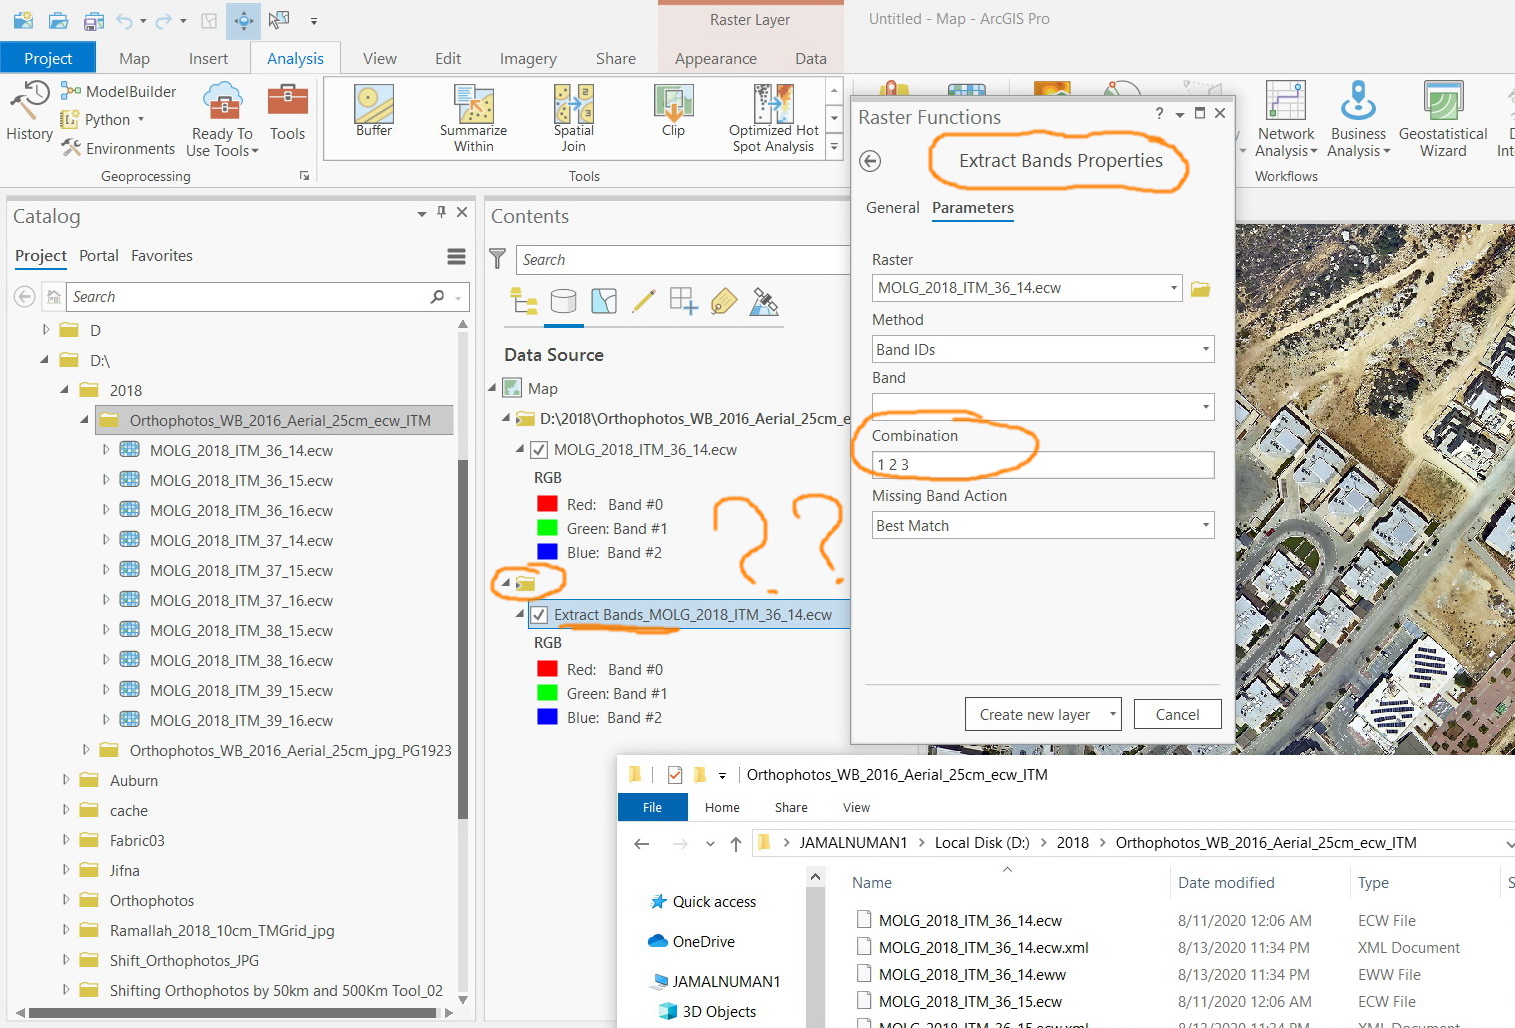This screenshot has width=1515, height=1028.
Task: Toggle visibility of MOLG_2018_ITM_36_14.ecw layer
Action: 539,450
